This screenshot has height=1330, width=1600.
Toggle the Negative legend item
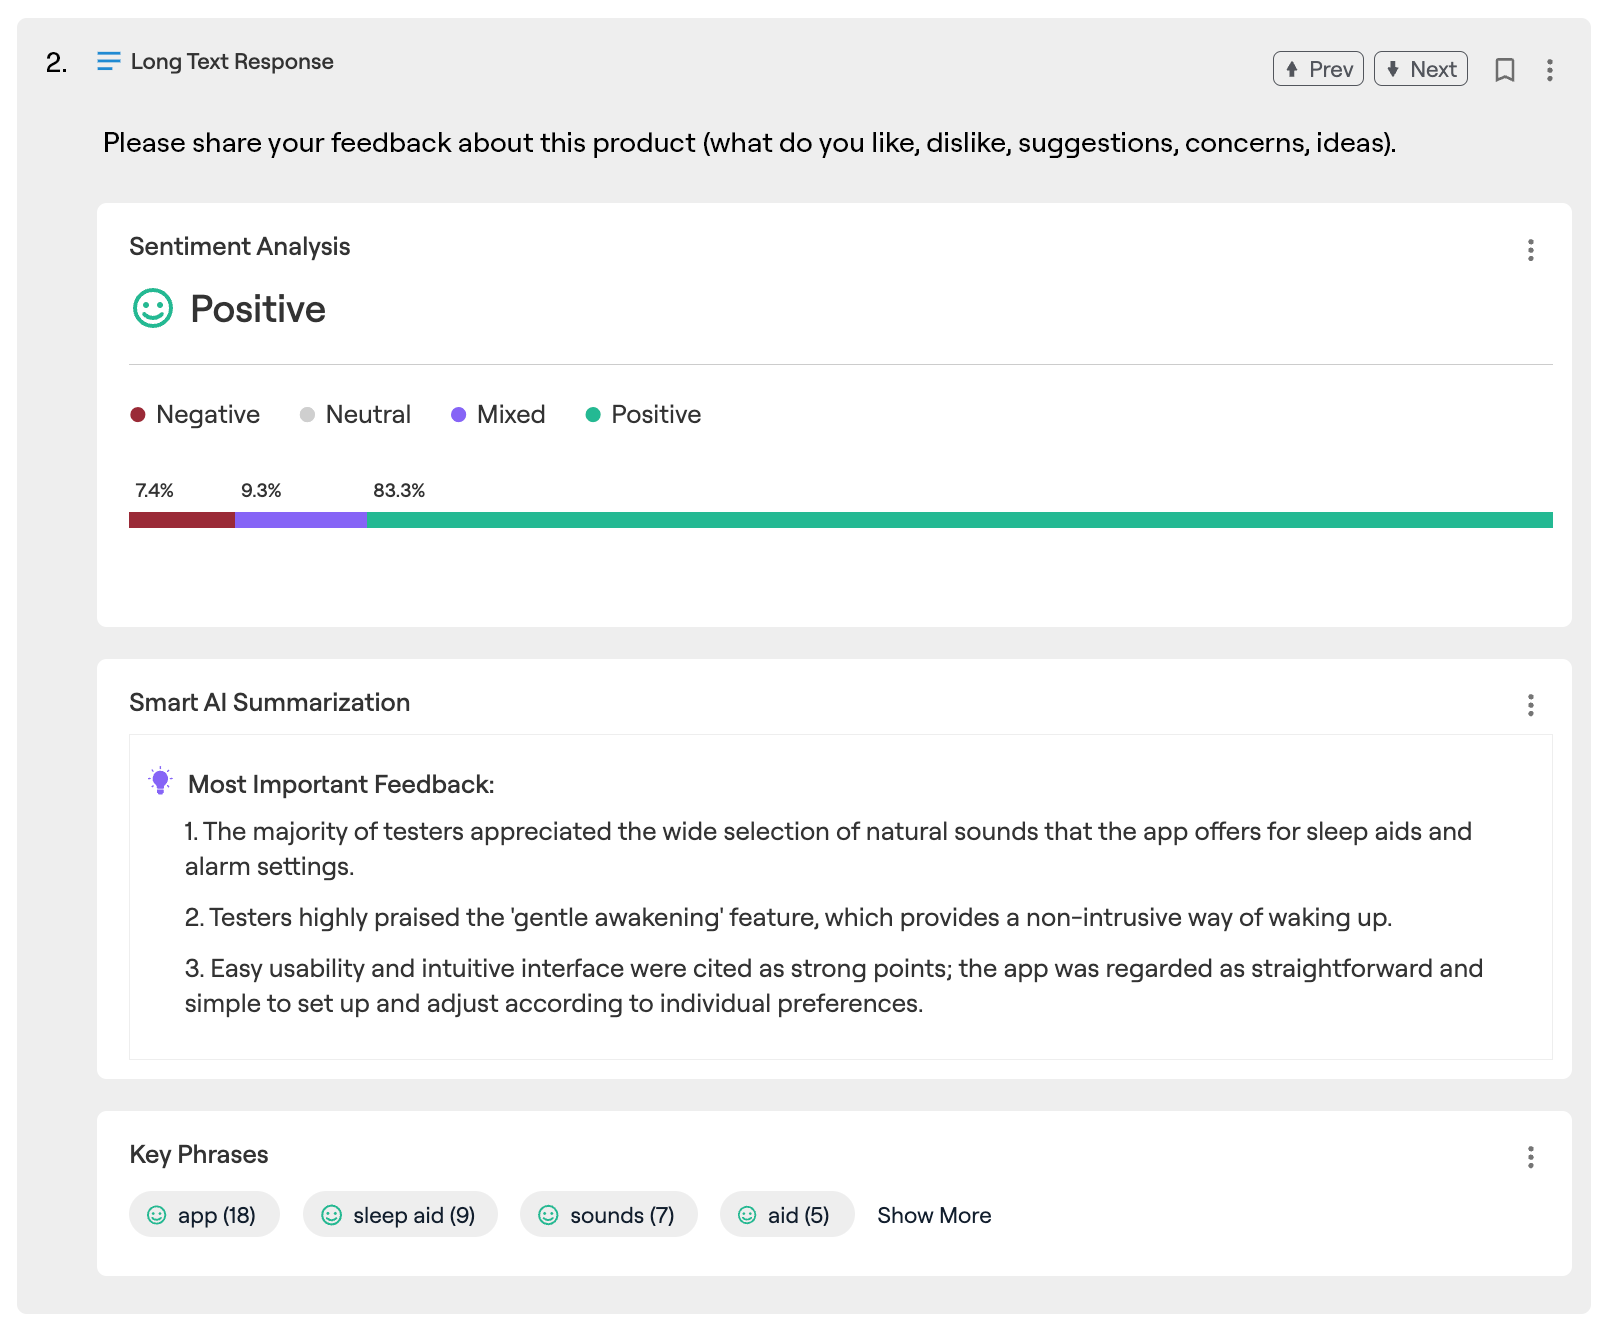(196, 415)
